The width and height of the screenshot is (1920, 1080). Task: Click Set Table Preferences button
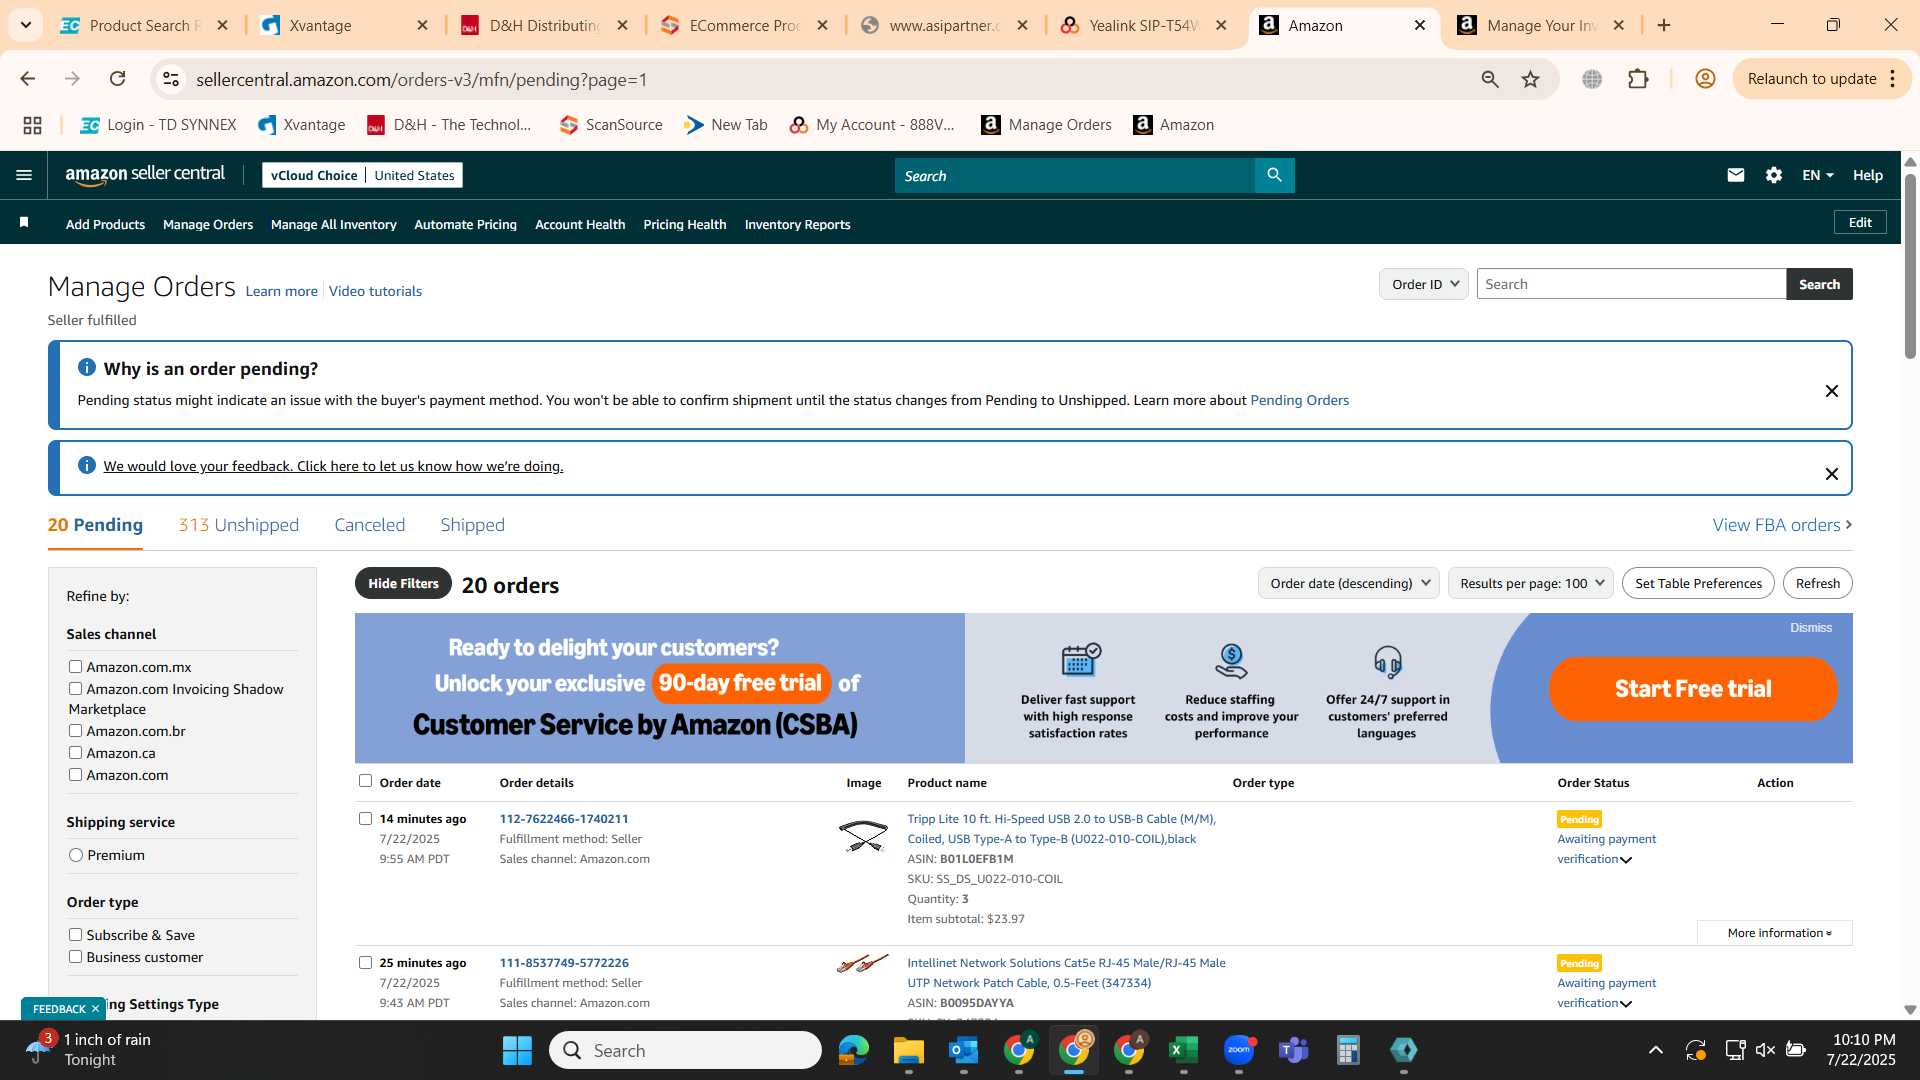1698,583
